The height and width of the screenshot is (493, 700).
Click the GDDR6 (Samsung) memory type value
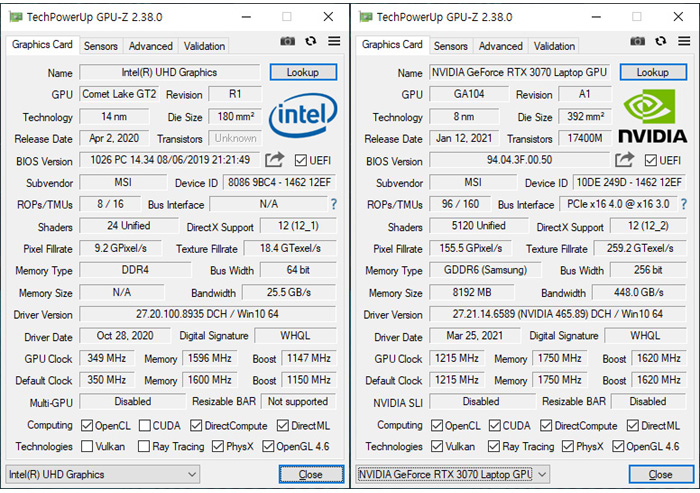485,270
